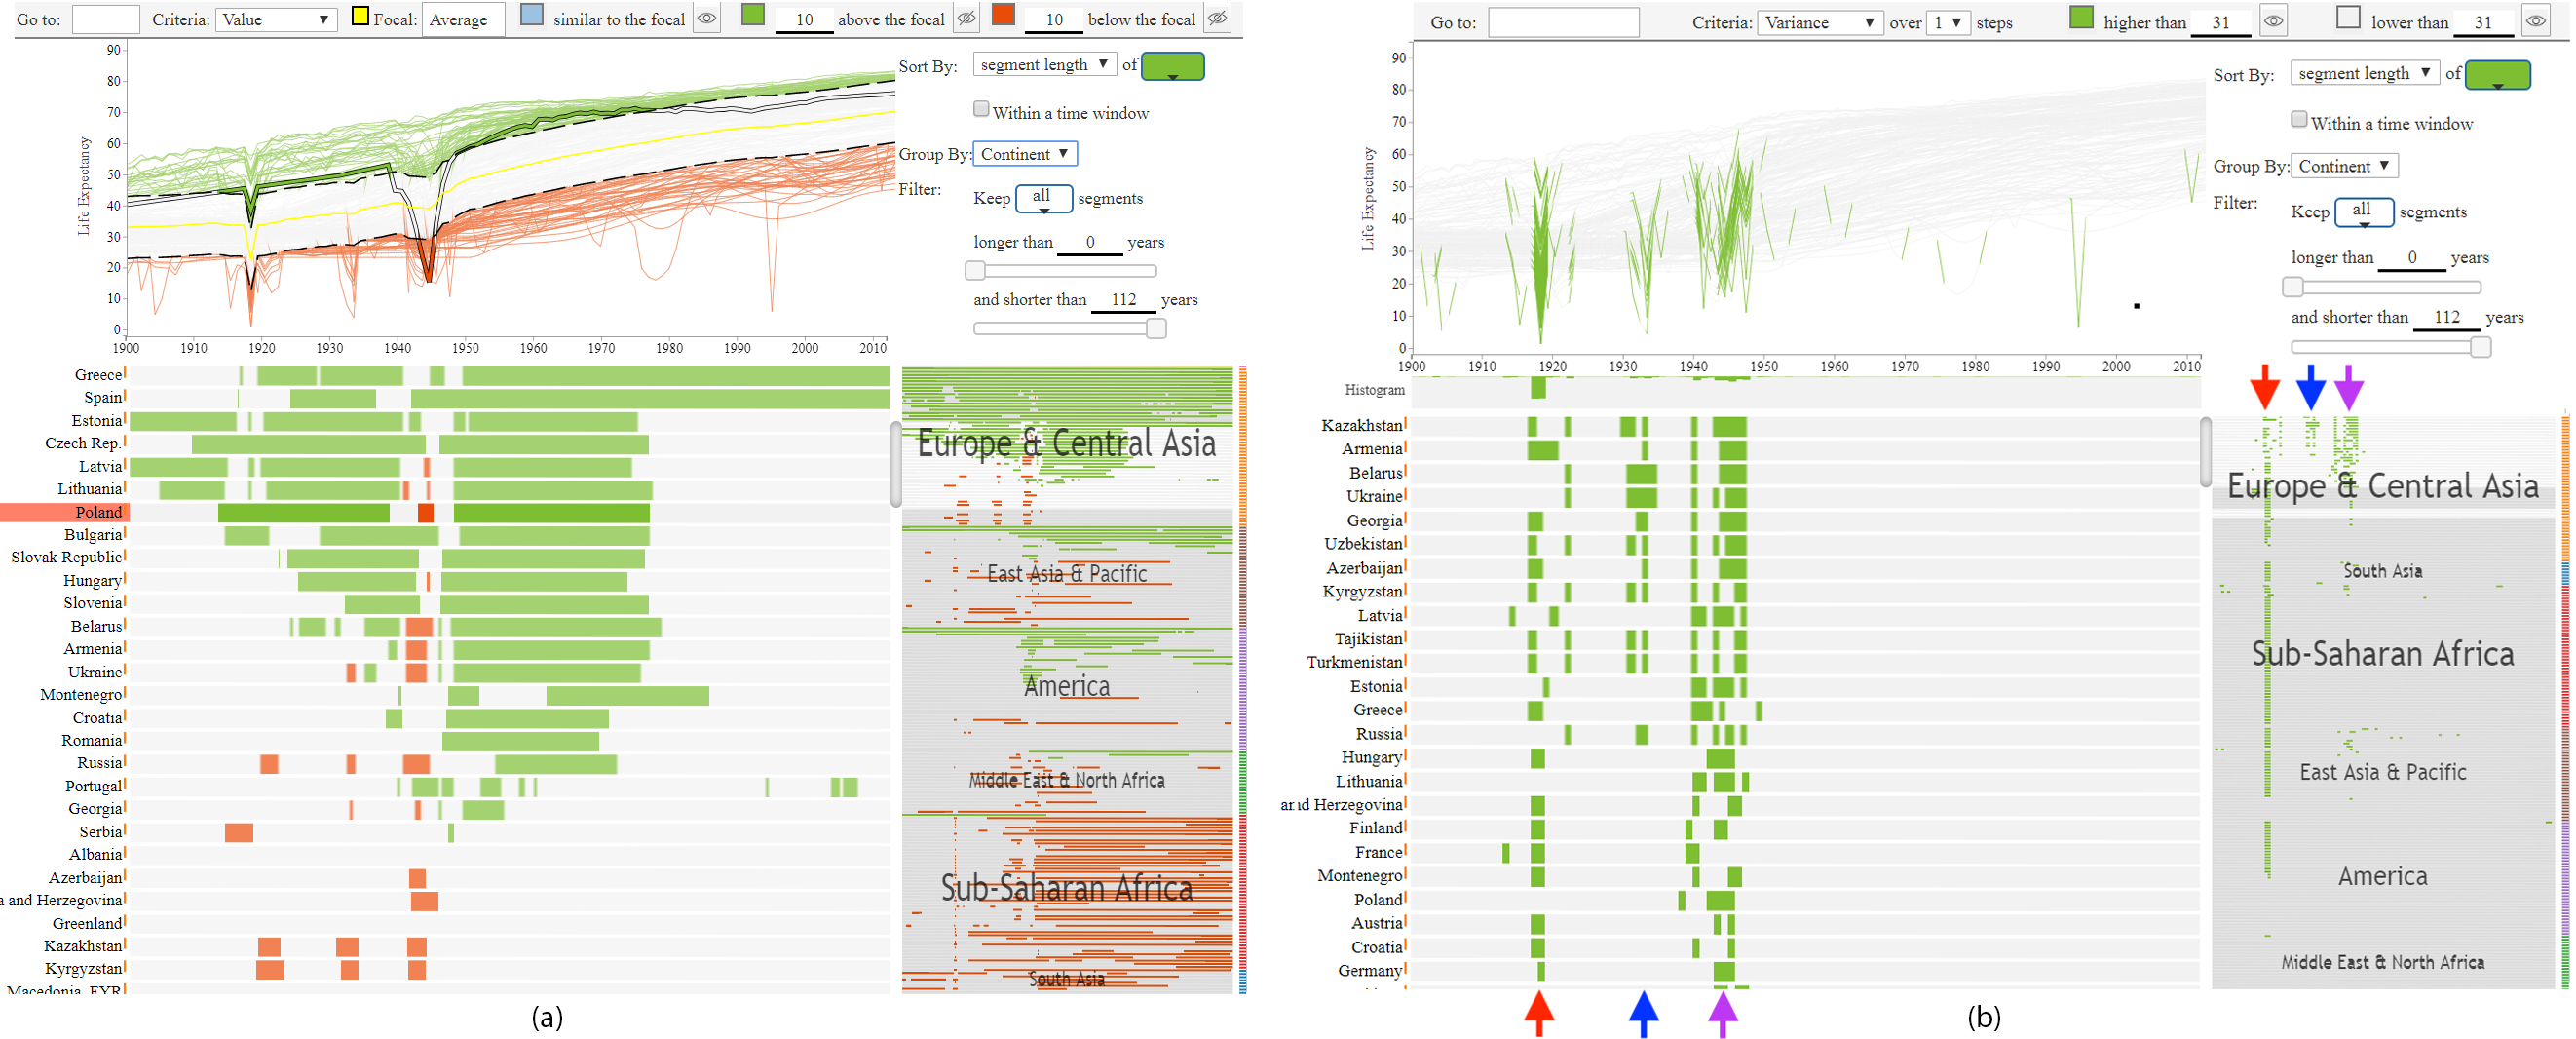Toggle eye icon beside 'lower than 31'
The image size is (2576, 1039).
click(x=2536, y=20)
